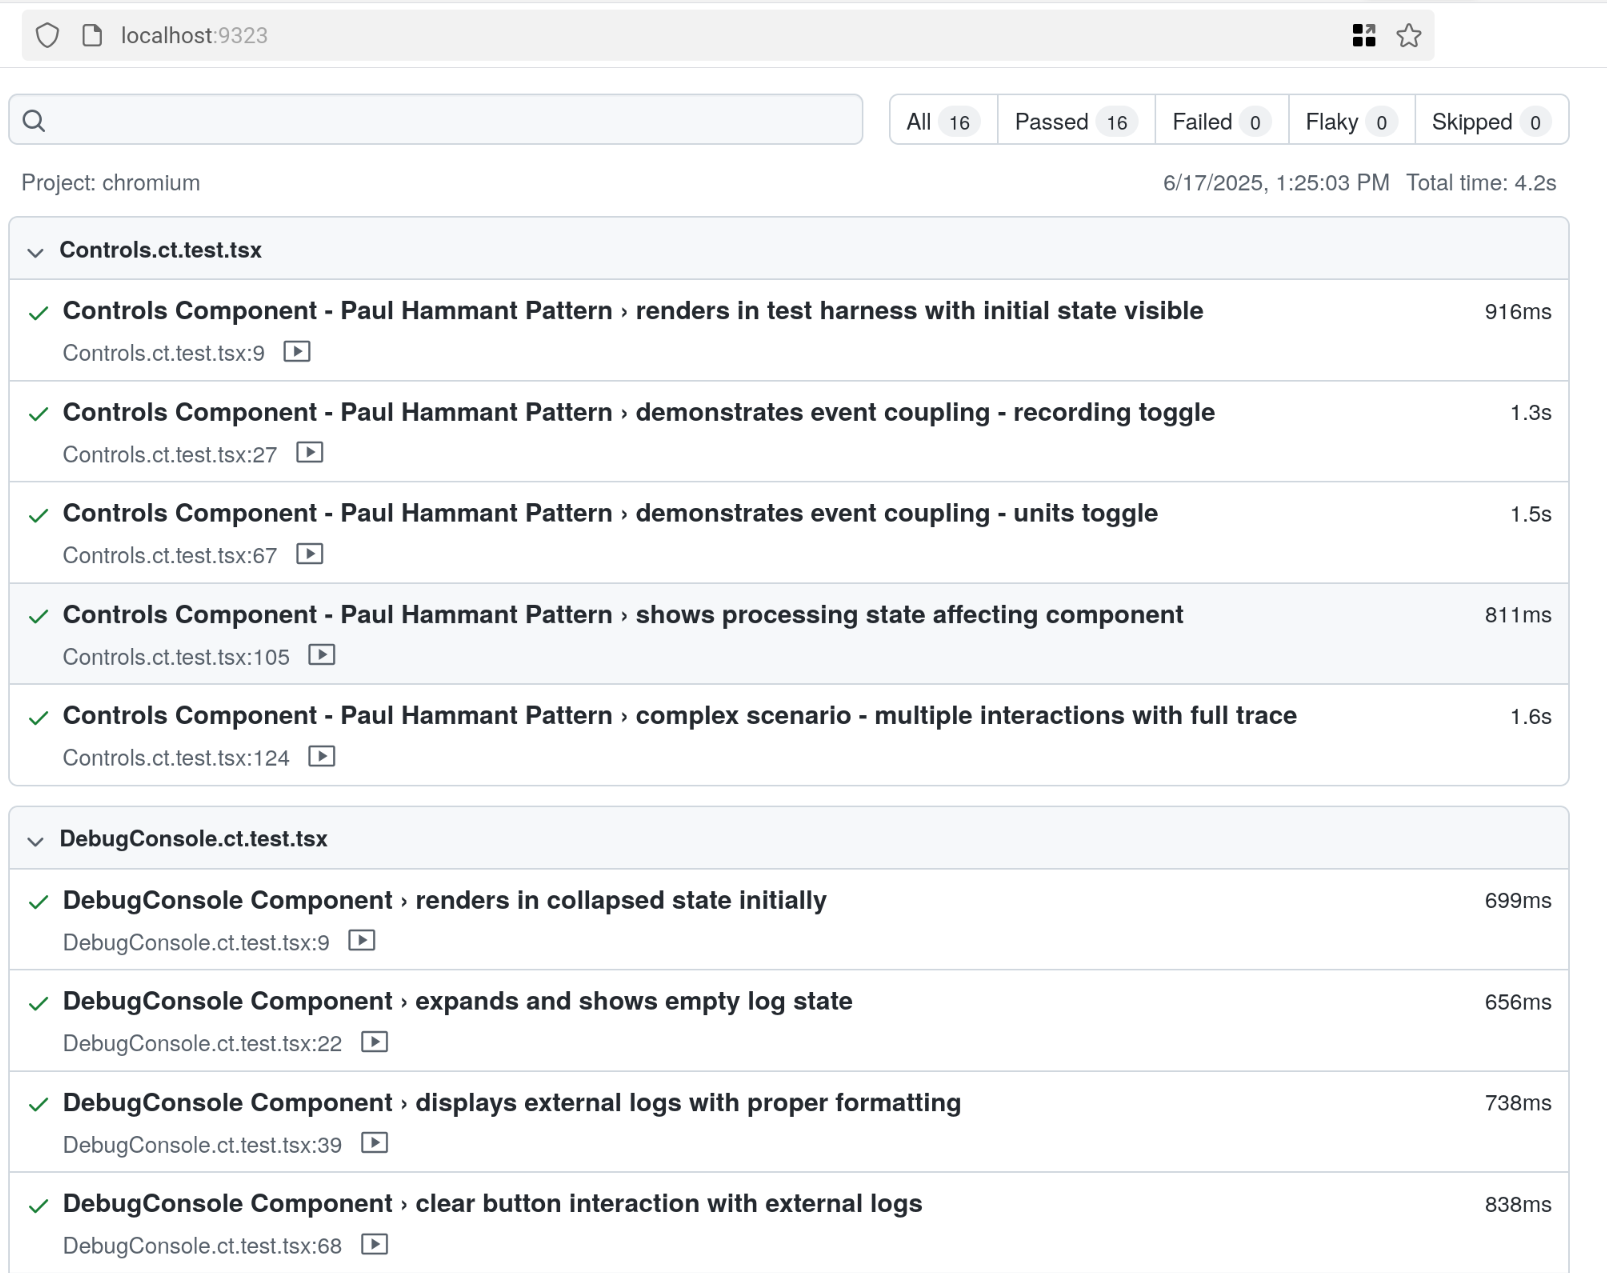Filter by Passed 16 tests
This screenshot has width=1607, height=1273.
coord(1076,122)
